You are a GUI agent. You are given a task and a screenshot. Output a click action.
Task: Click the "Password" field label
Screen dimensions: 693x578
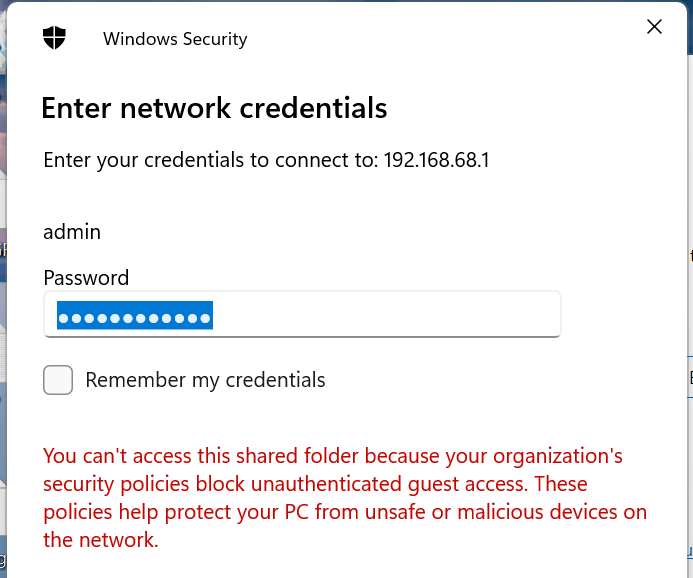coord(86,278)
